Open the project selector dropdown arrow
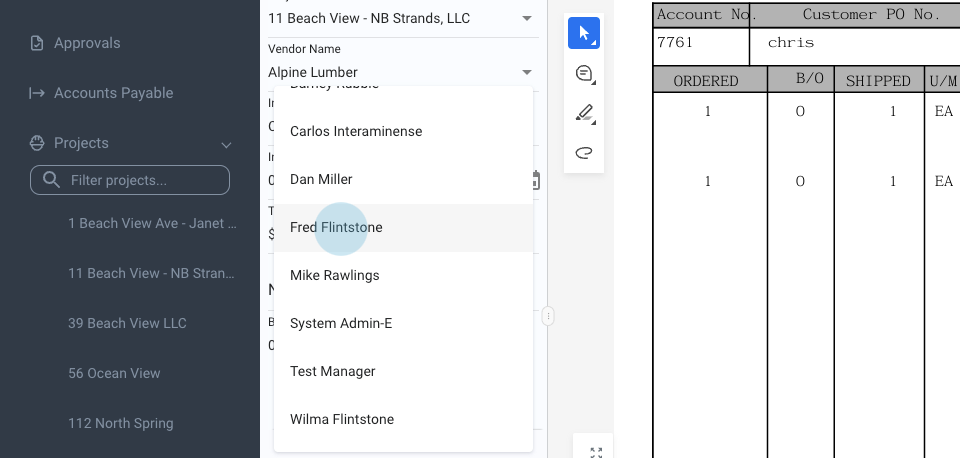960x458 pixels. (x=527, y=18)
